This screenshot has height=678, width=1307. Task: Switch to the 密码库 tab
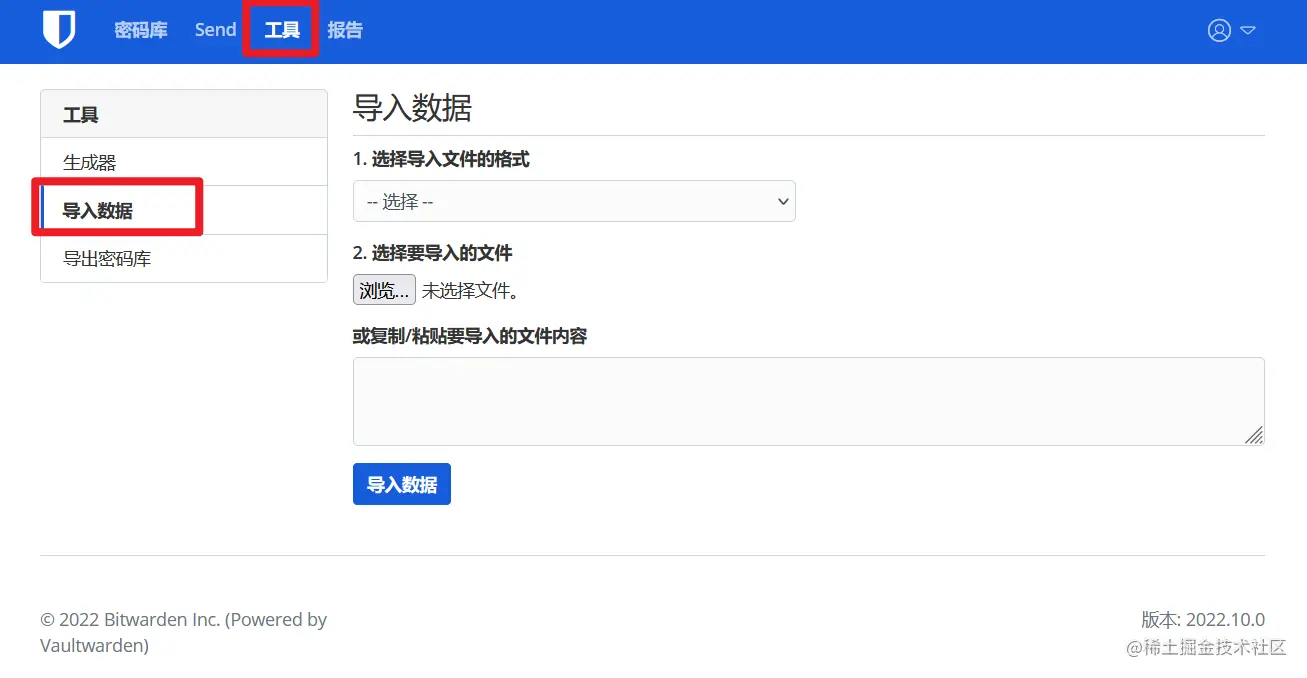141,30
